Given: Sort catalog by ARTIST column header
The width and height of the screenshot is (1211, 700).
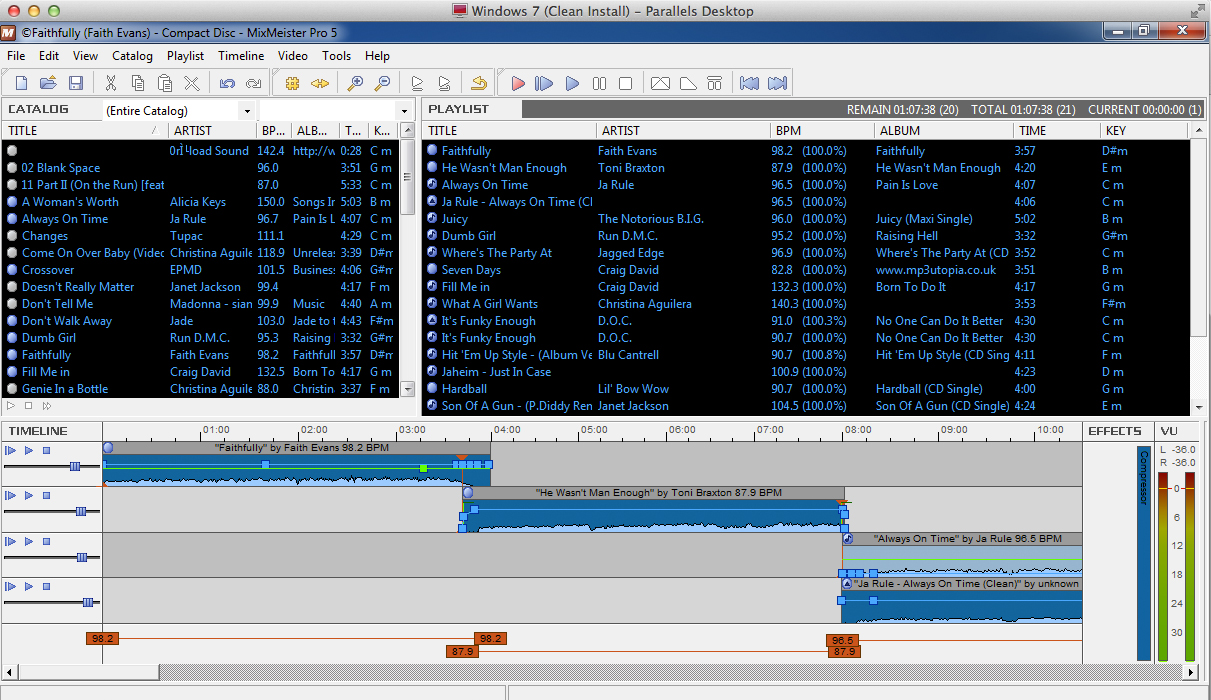Looking at the screenshot, I should tap(211, 130).
